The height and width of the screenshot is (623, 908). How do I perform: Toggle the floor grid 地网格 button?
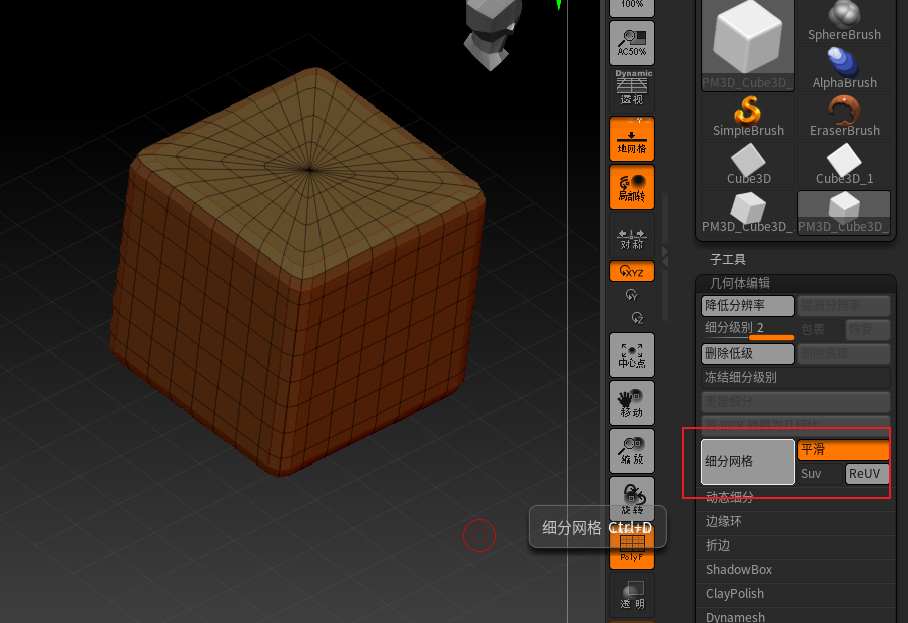click(632, 139)
